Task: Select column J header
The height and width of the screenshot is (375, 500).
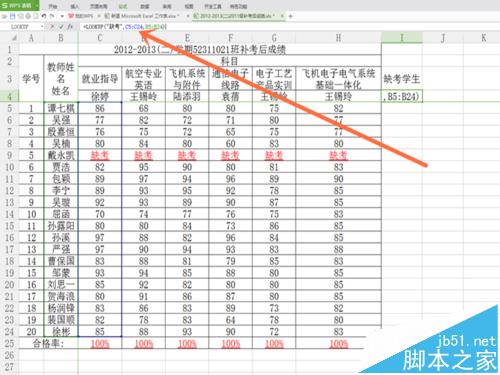Action: point(443,38)
